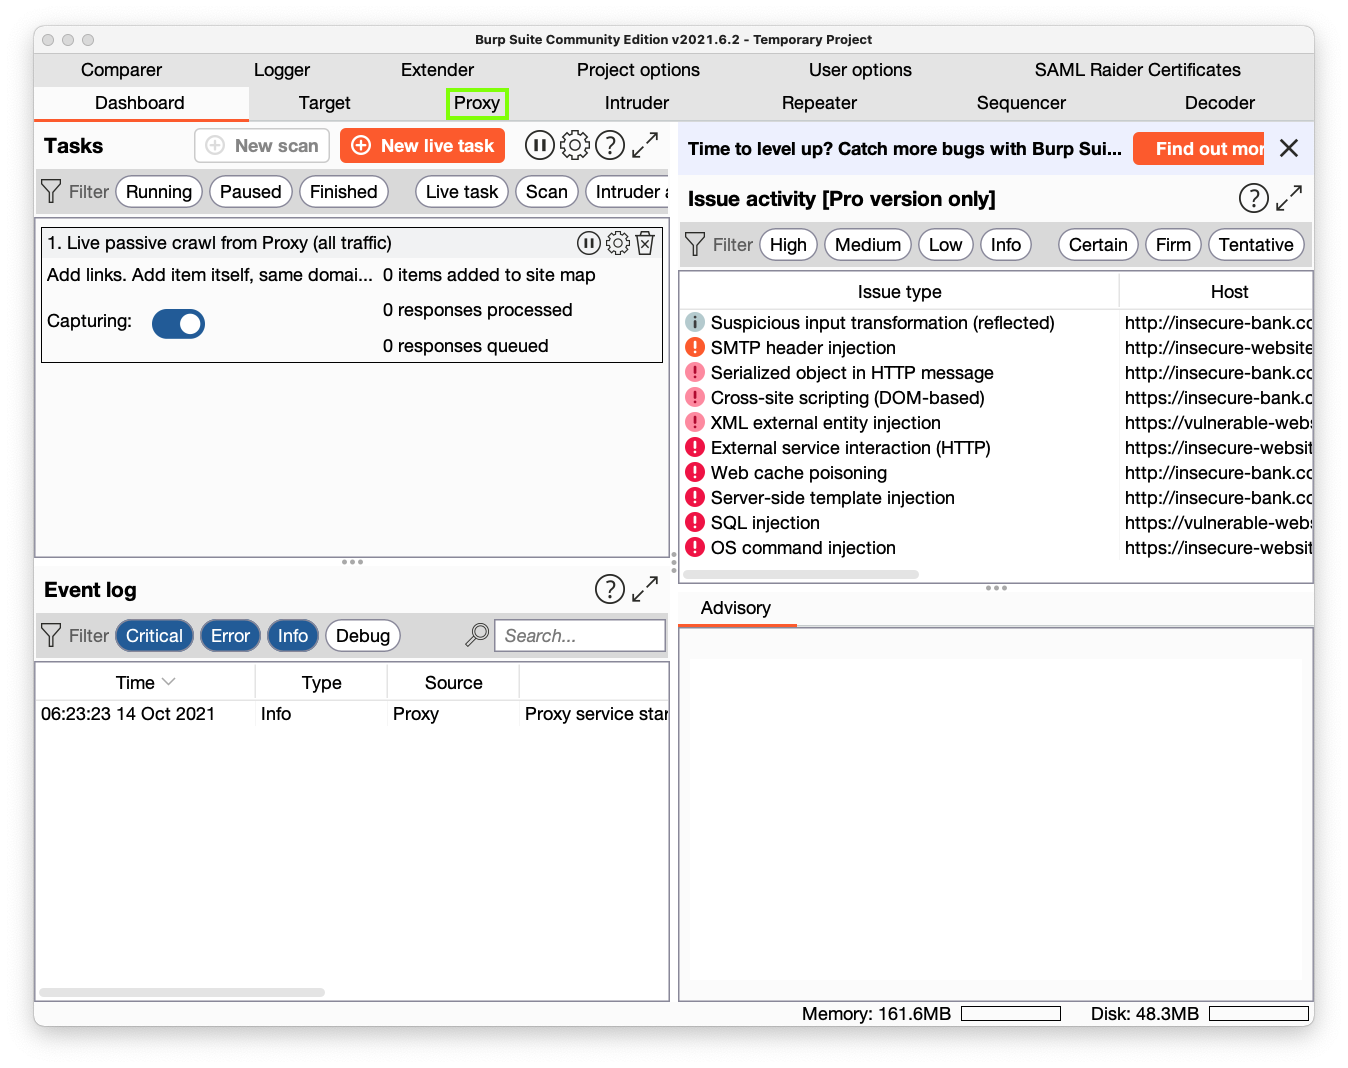Click Server-side template injection severity icon

pos(695,497)
